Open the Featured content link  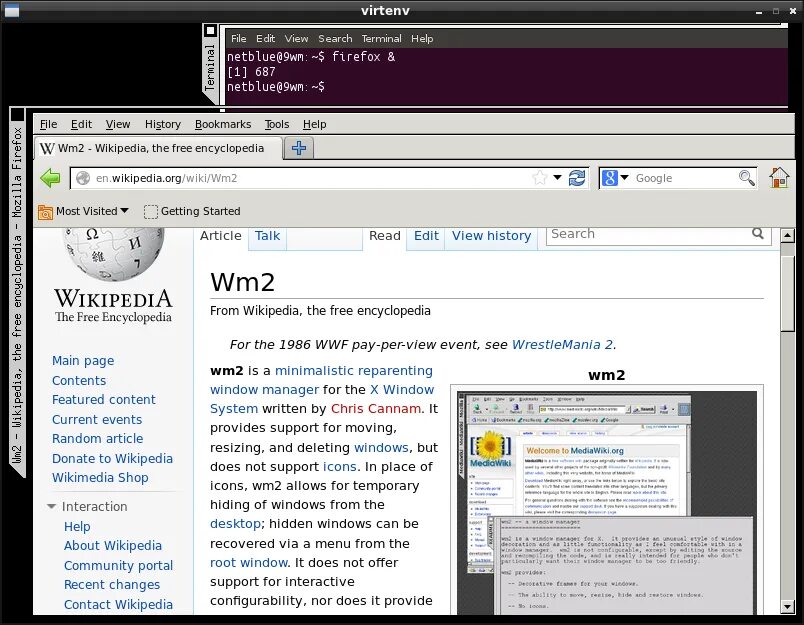[104, 400]
